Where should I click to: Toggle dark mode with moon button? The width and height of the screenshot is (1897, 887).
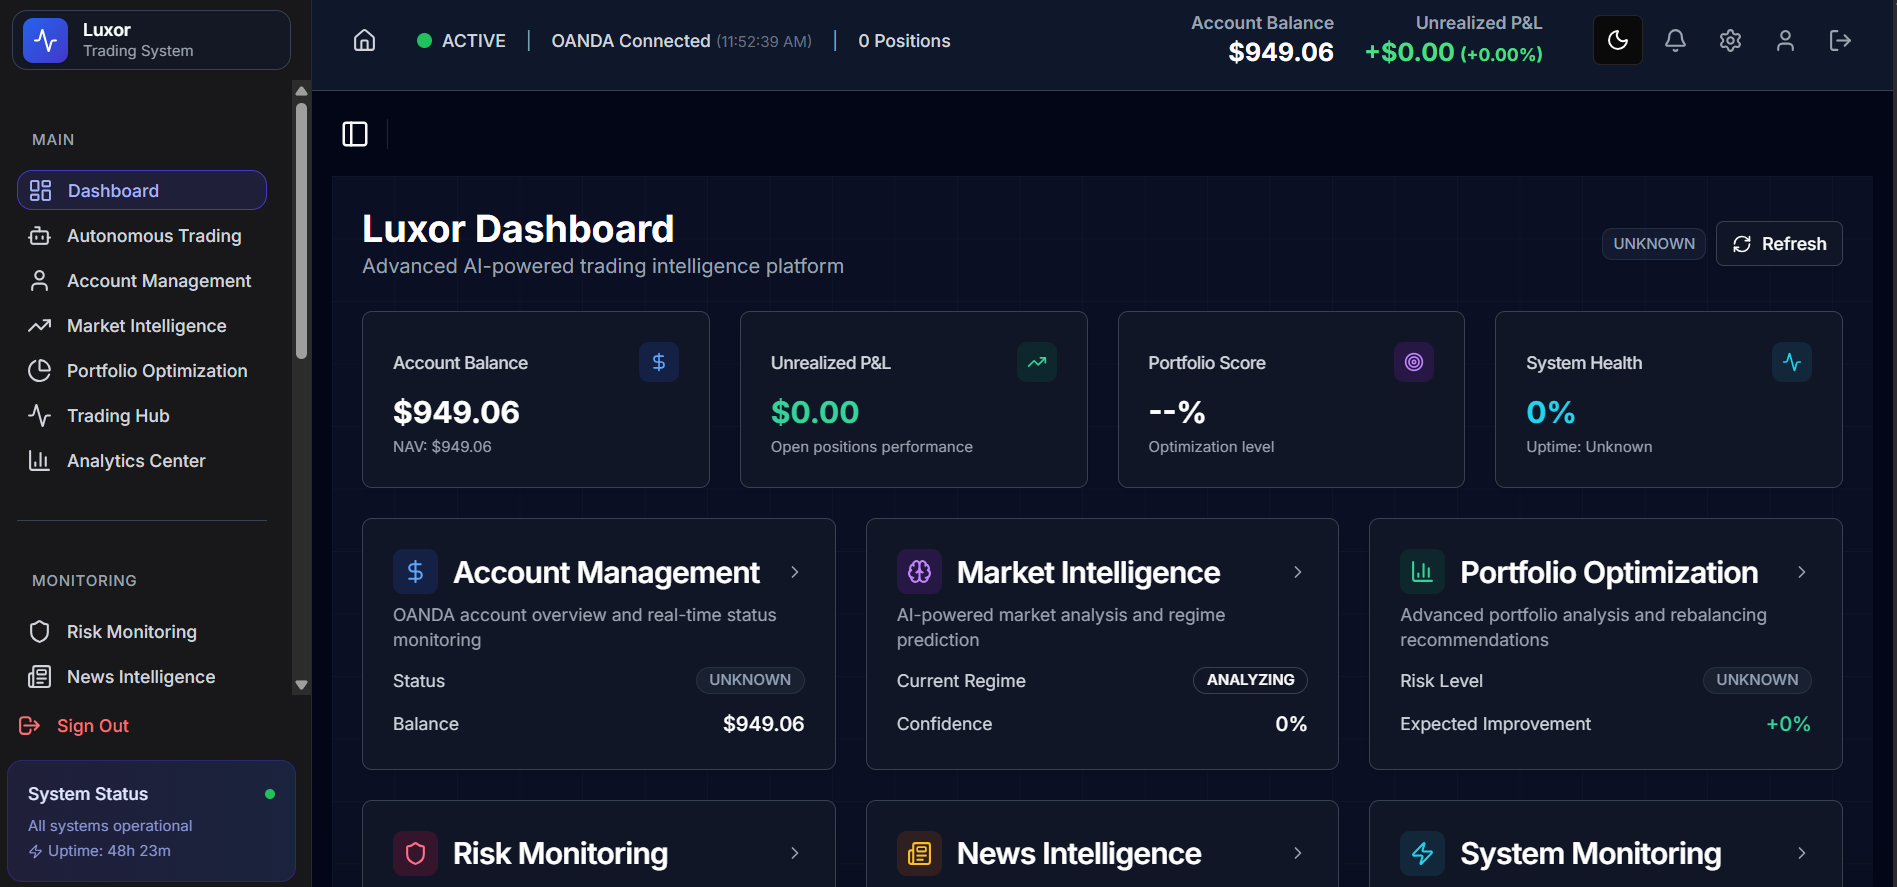[x=1617, y=40]
